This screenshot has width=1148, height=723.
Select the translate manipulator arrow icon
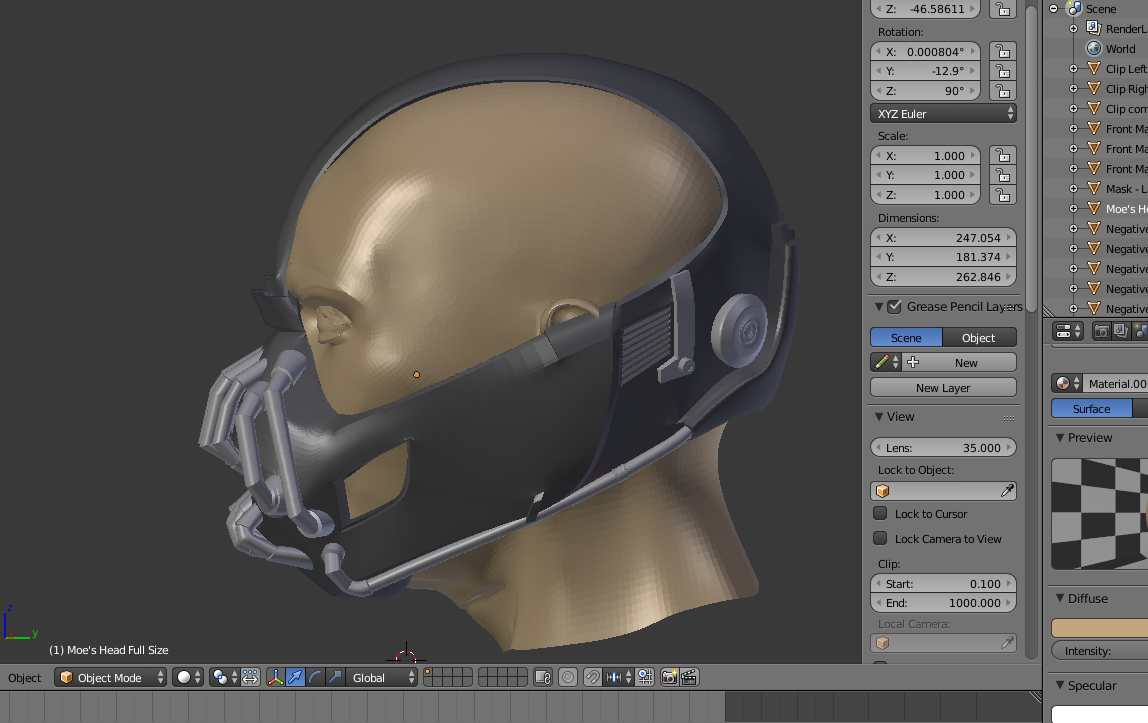(295, 678)
